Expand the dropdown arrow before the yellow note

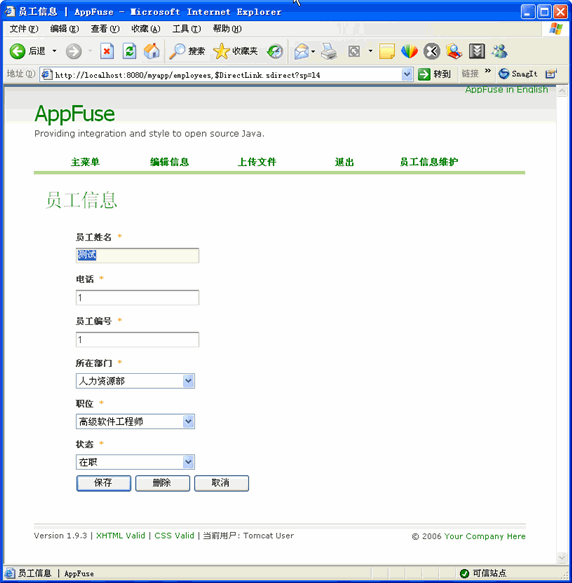(x=370, y=51)
